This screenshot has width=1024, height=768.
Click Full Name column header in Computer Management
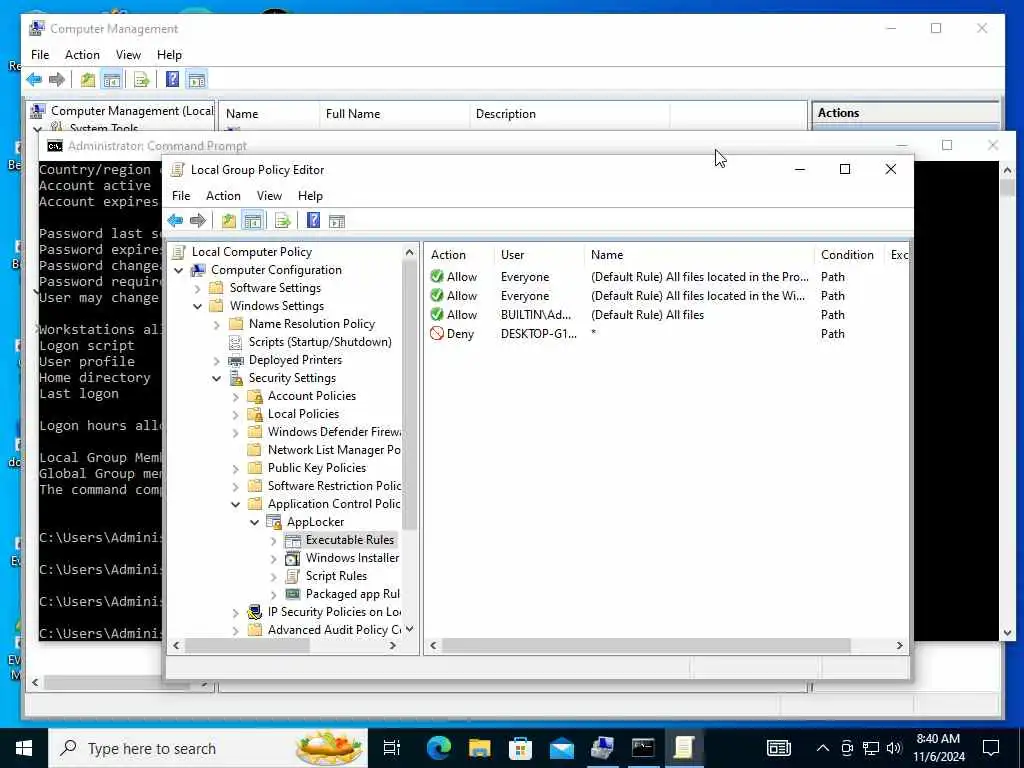point(394,114)
